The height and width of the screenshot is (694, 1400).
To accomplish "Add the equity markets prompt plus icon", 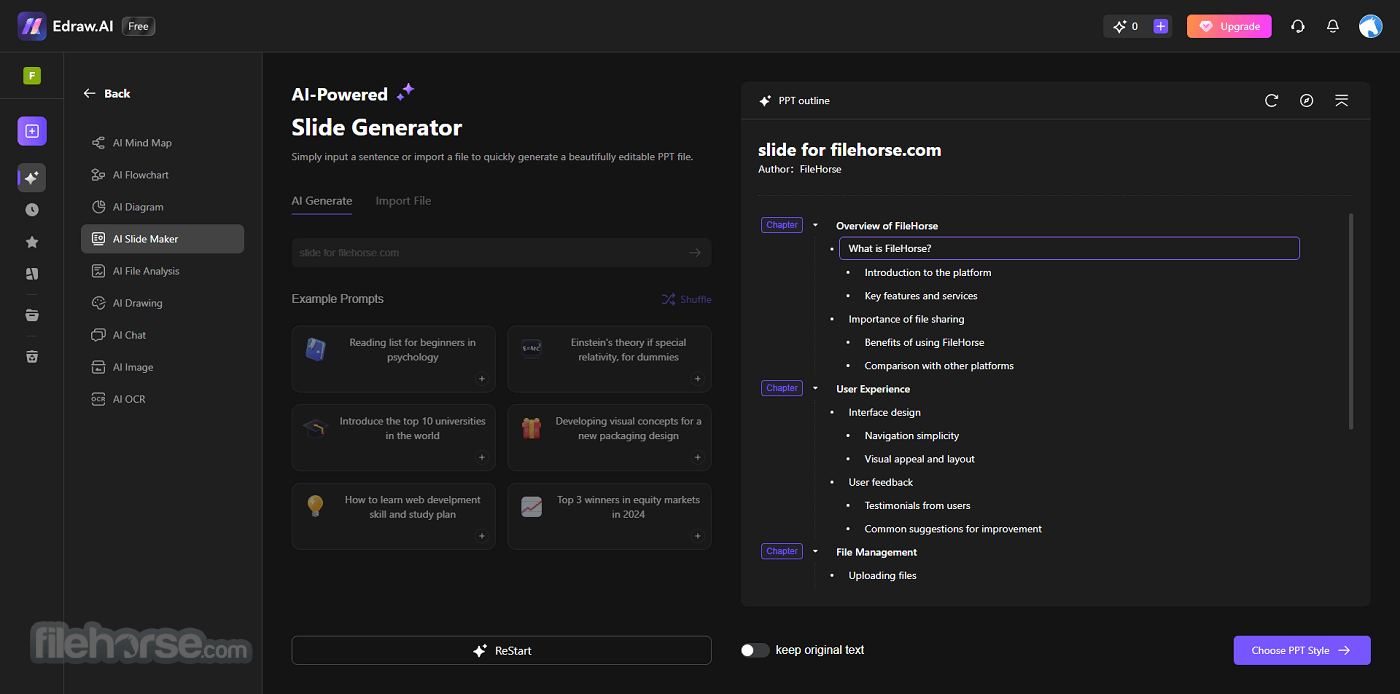I will (x=697, y=536).
